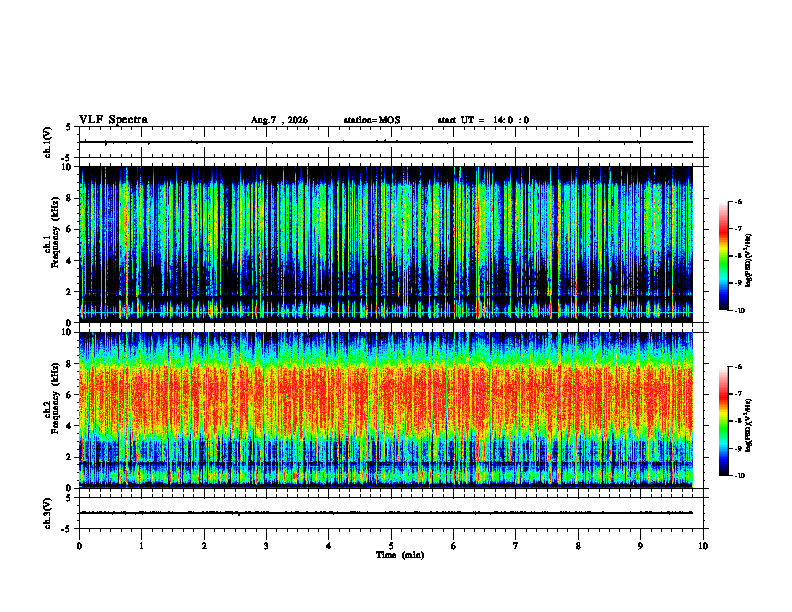Click time axis tick label "5"
This screenshot has width=792, height=612.
coord(391,546)
